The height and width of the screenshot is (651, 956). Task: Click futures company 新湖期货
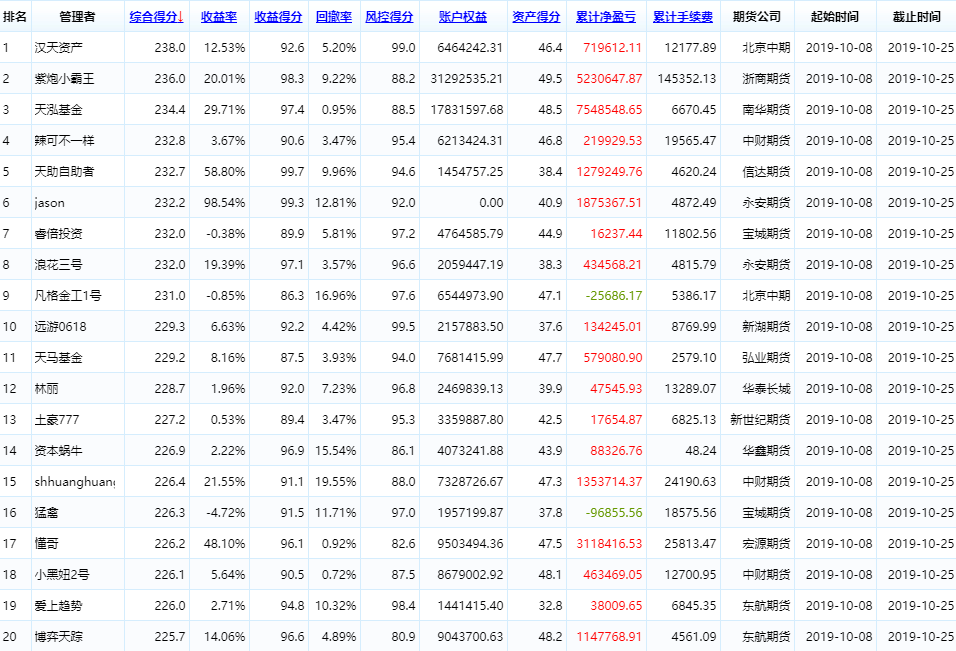(766, 327)
